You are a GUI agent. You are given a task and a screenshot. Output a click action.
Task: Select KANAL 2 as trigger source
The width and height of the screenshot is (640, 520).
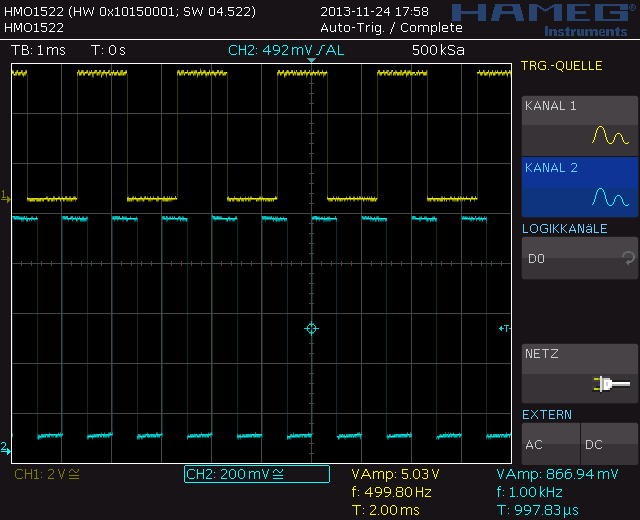(x=580, y=187)
